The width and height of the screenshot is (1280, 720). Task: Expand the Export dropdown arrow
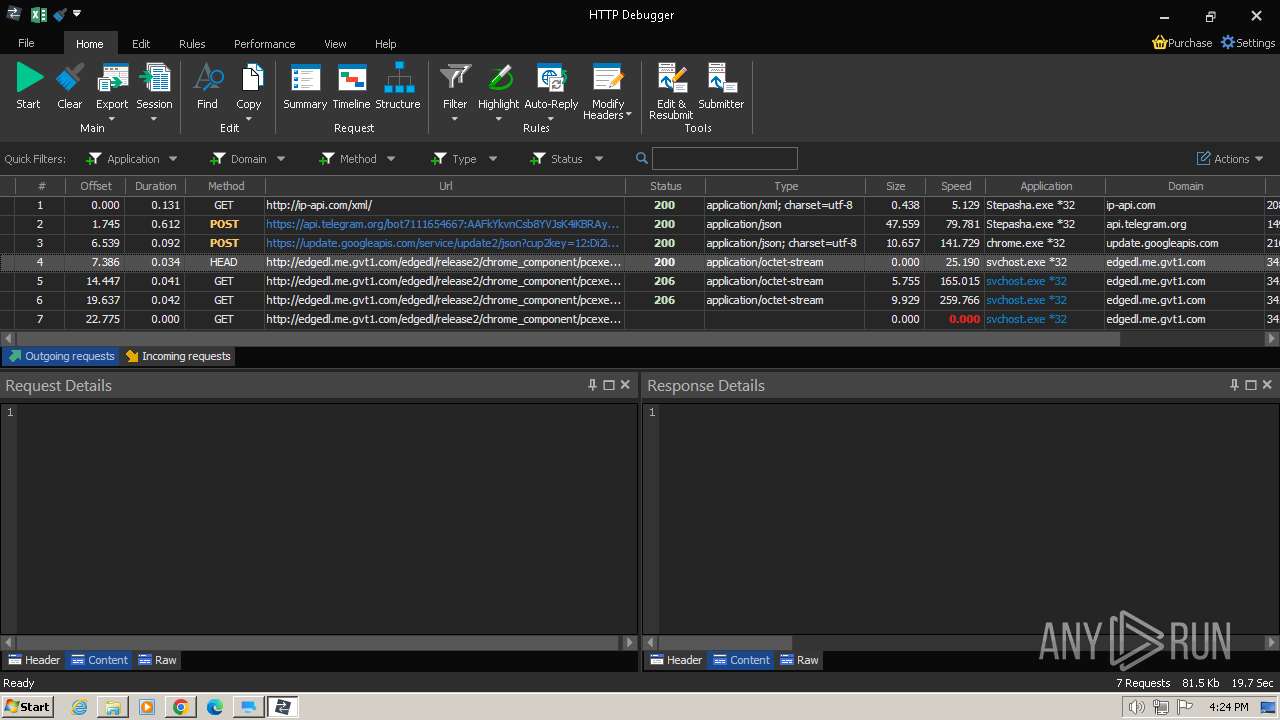tap(112, 119)
